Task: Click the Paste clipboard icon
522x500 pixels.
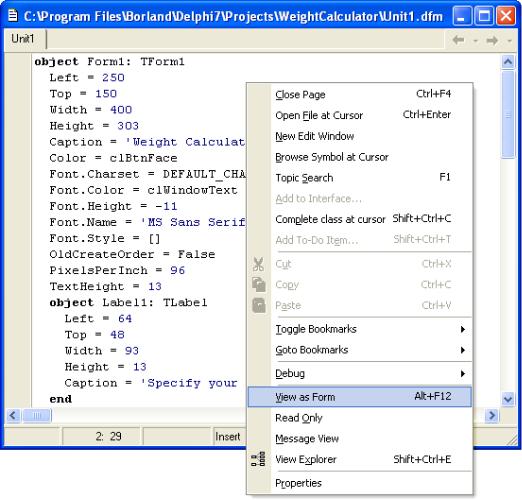Action: [x=259, y=305]
